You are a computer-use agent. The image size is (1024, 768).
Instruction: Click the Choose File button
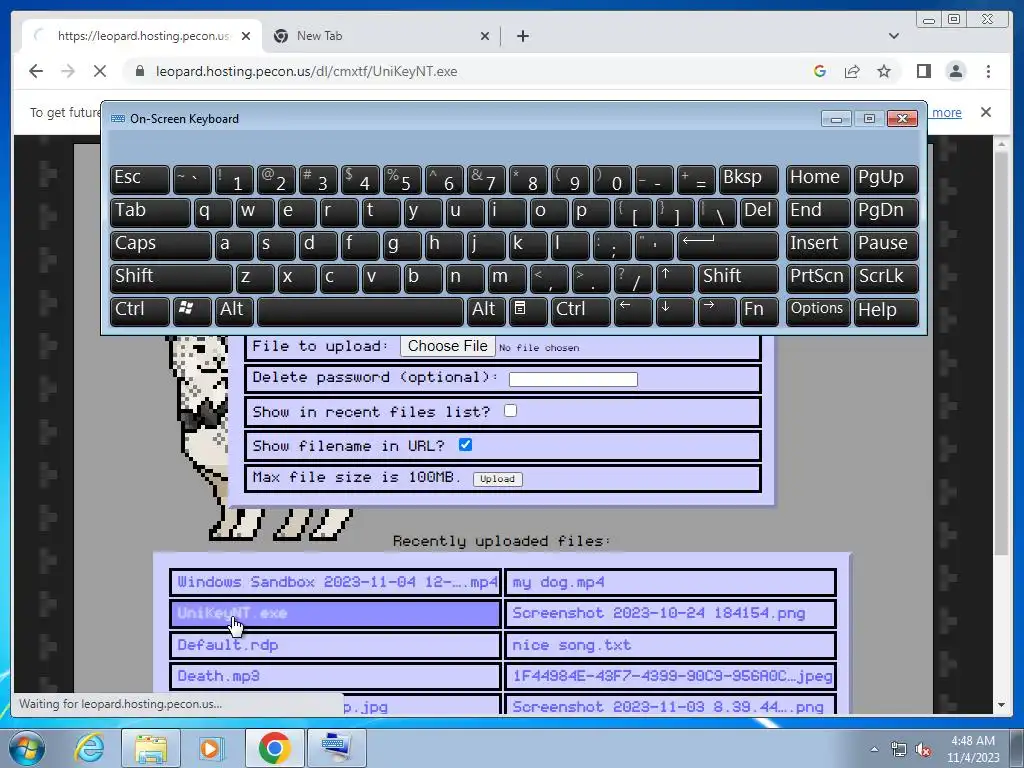click(447, 346)
